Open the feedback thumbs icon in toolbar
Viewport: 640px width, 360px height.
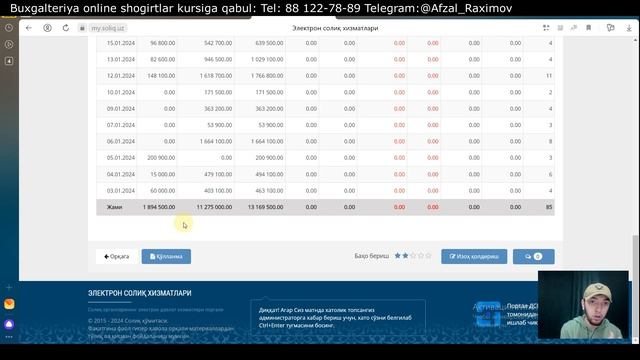[x=611, y=28]
